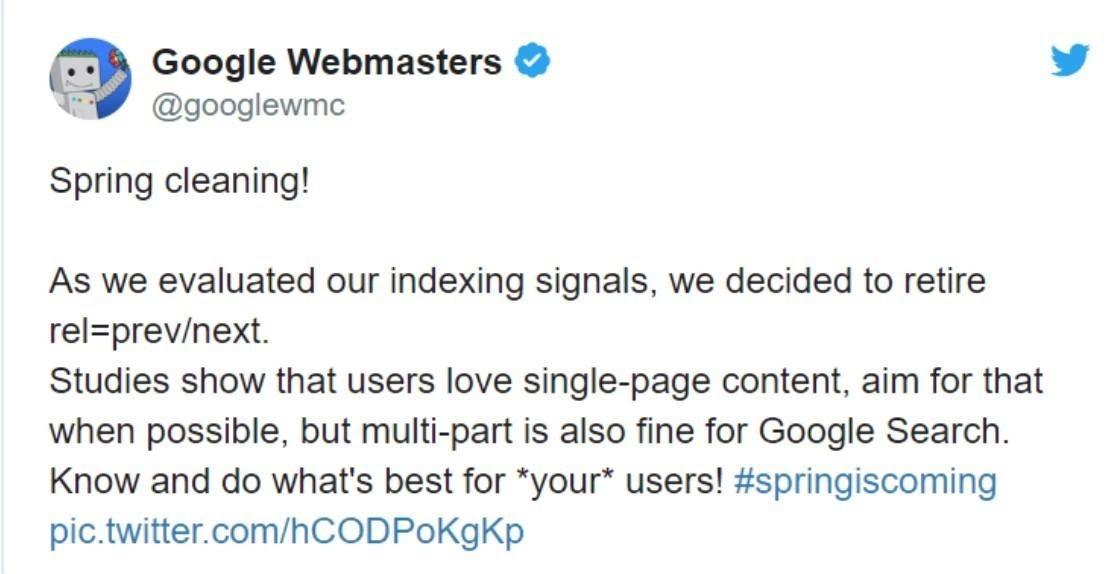Click the word 'retire' in the tweet
This screenshot has height=574, width=1120.
(x=941, y=281)
